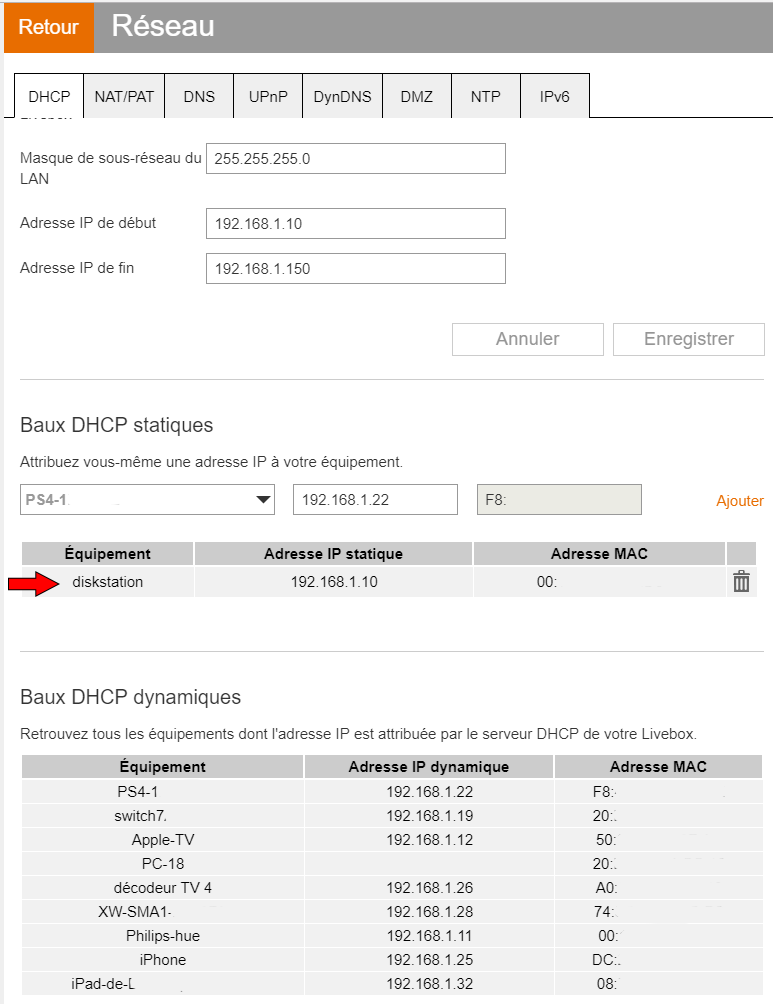
Task: Select the DHCP tab
Action: point(49,97)
